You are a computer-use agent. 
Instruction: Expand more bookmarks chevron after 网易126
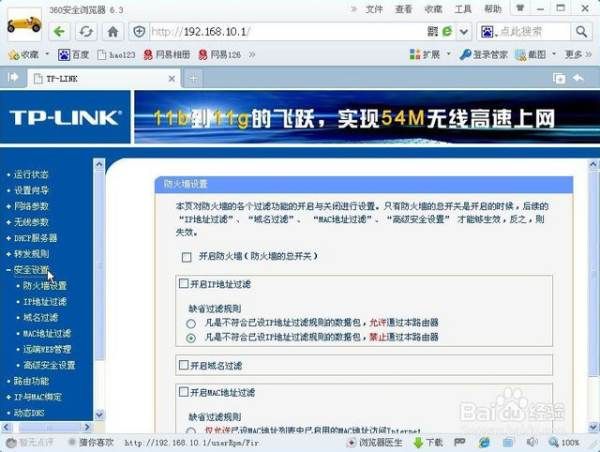point(252,55)
